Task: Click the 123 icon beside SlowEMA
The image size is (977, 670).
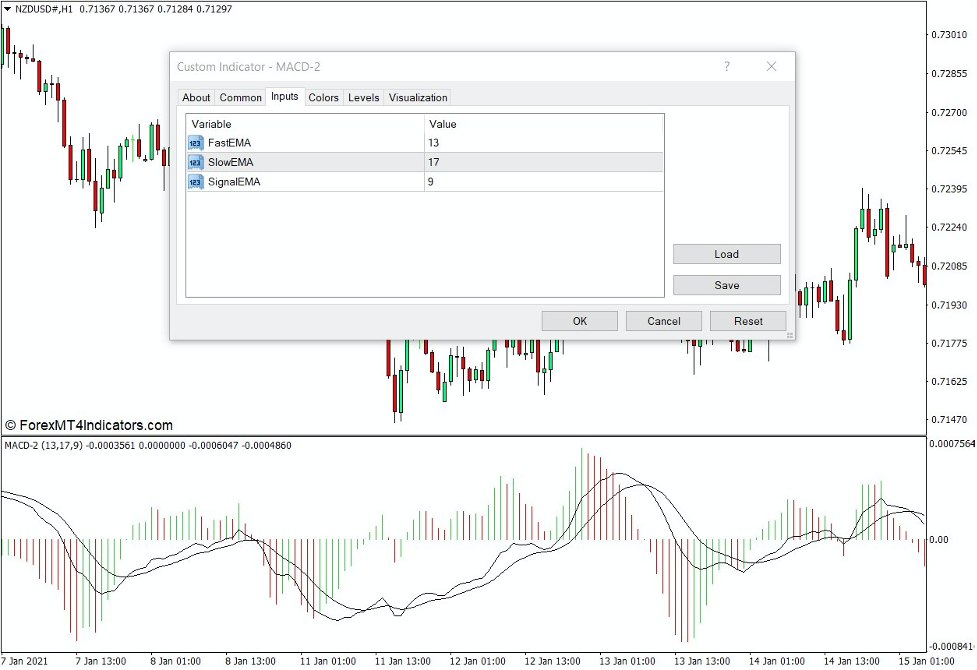Action: [196, 162]
